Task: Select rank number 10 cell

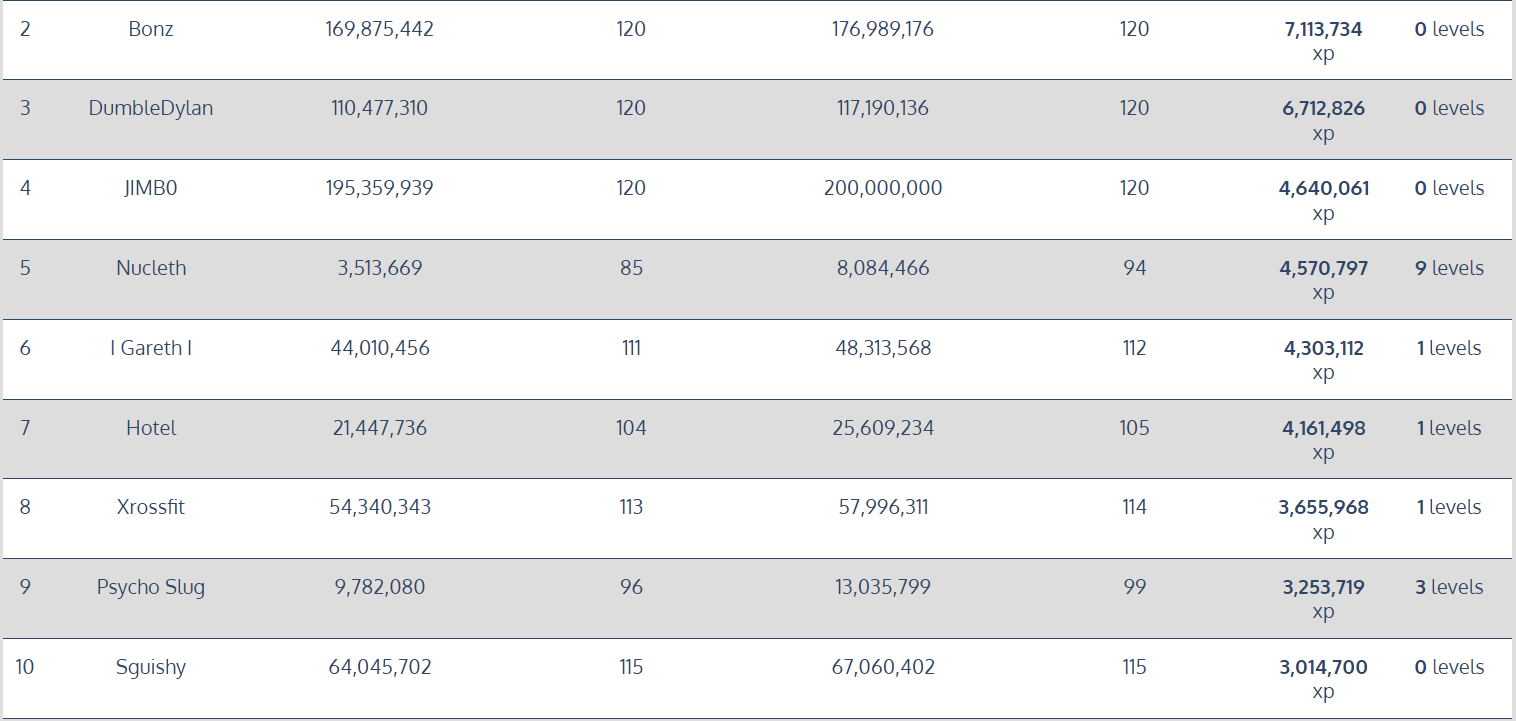Action: [x=25, y=667]
